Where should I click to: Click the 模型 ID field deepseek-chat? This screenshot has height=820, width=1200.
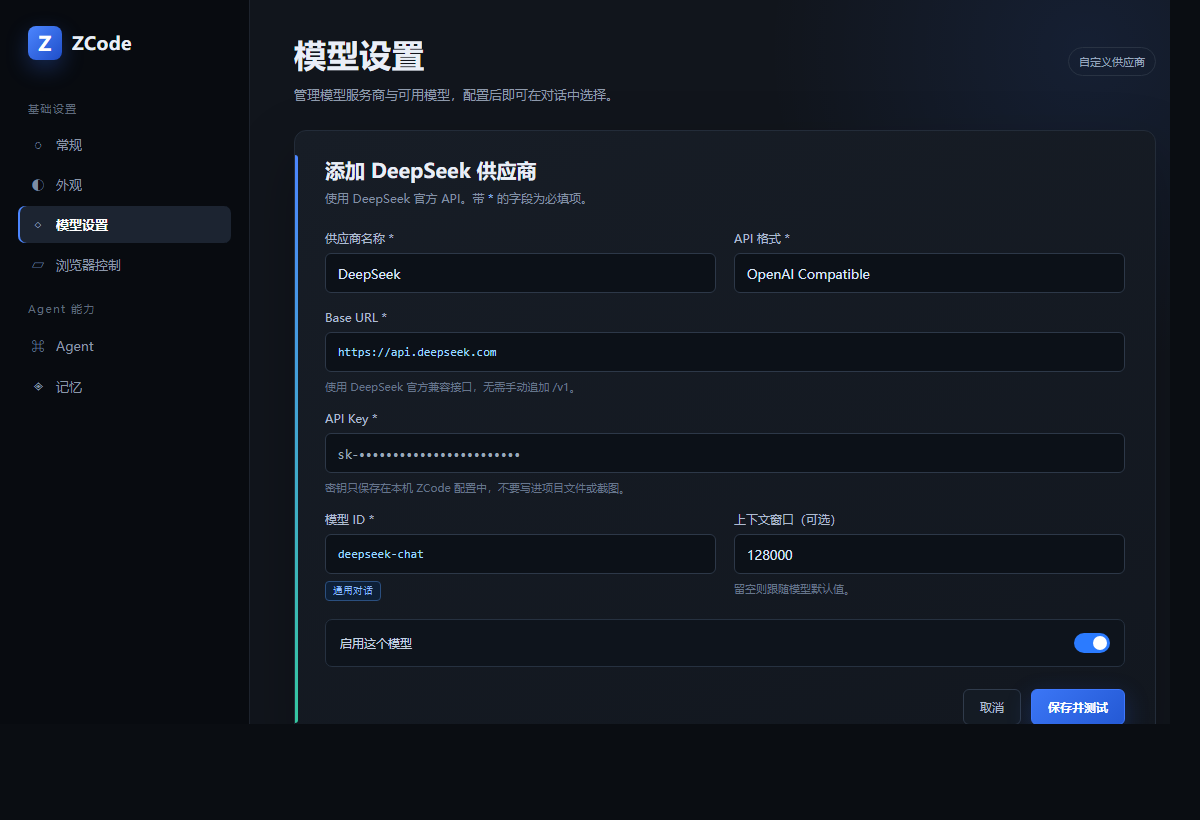[x=520, y=554]
